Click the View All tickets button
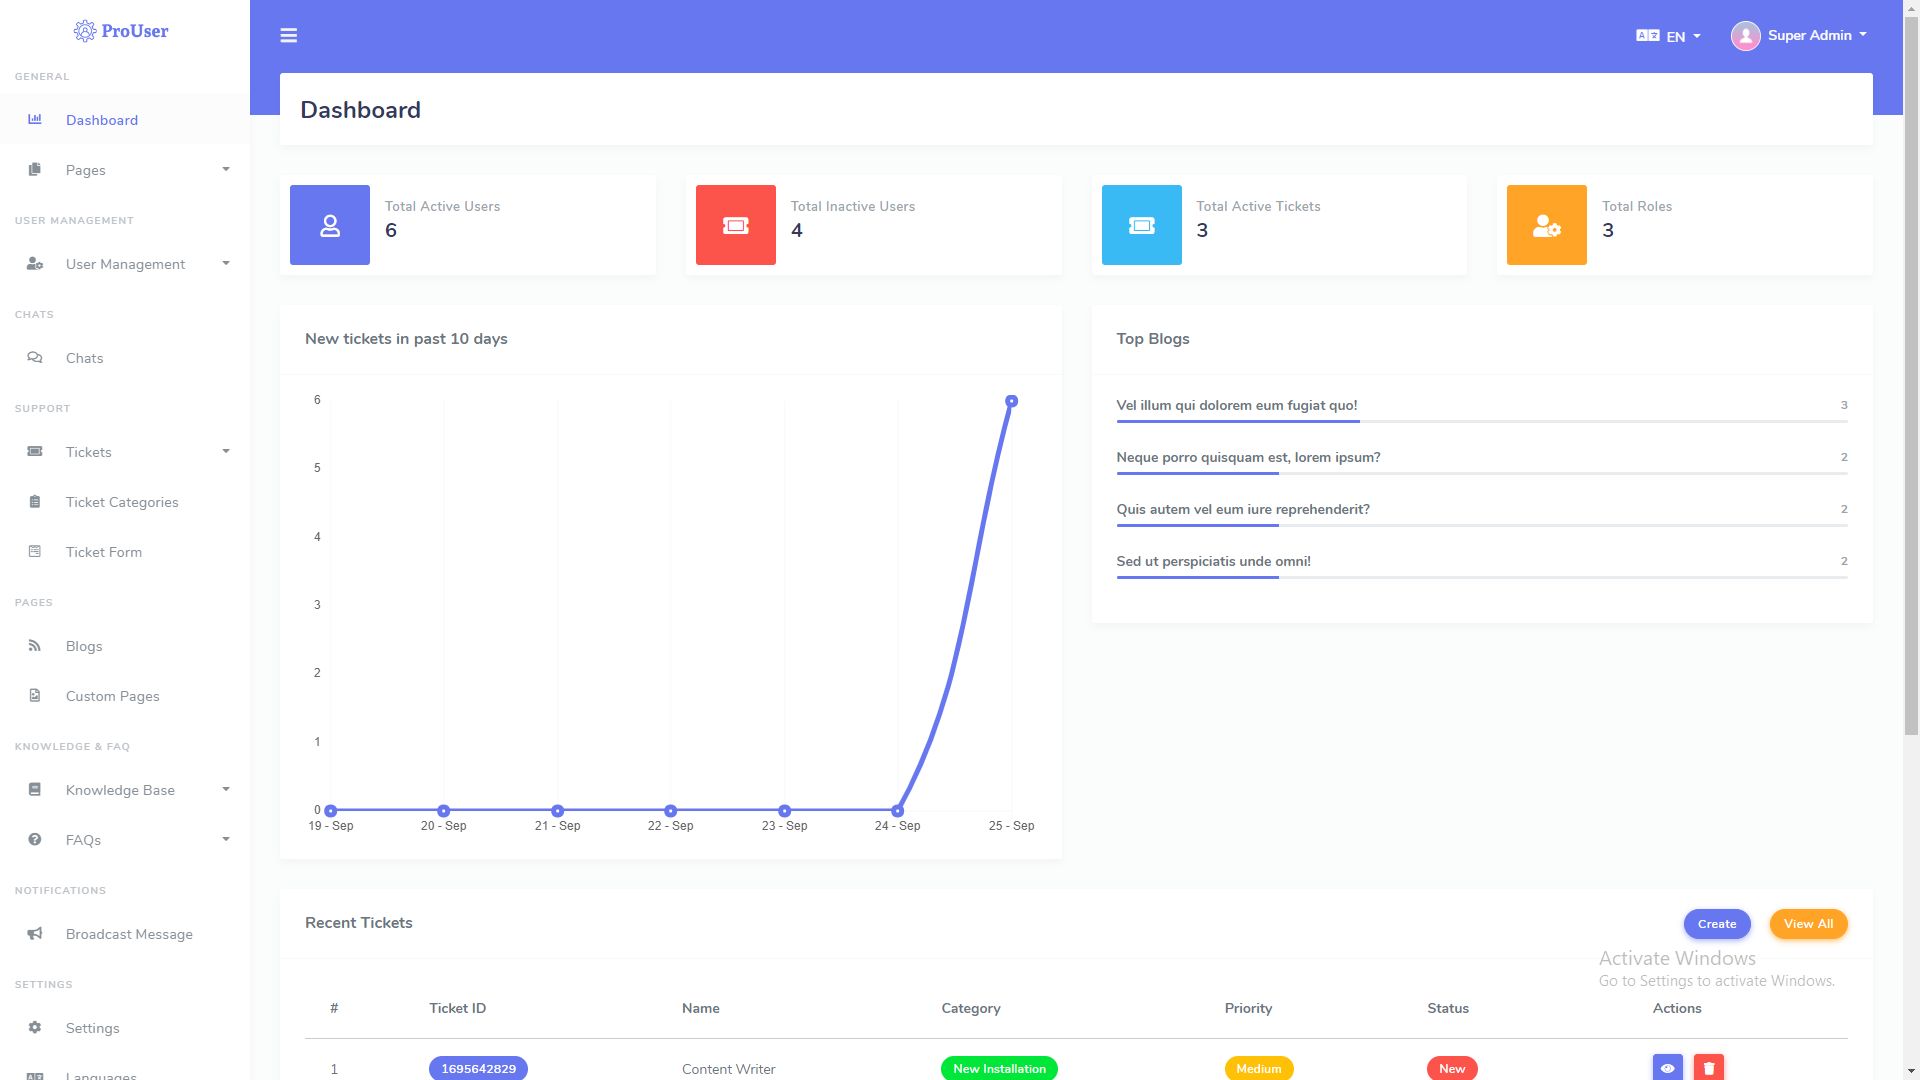The width and height of the screenshot is (1920, 1080). point(1808,924)
